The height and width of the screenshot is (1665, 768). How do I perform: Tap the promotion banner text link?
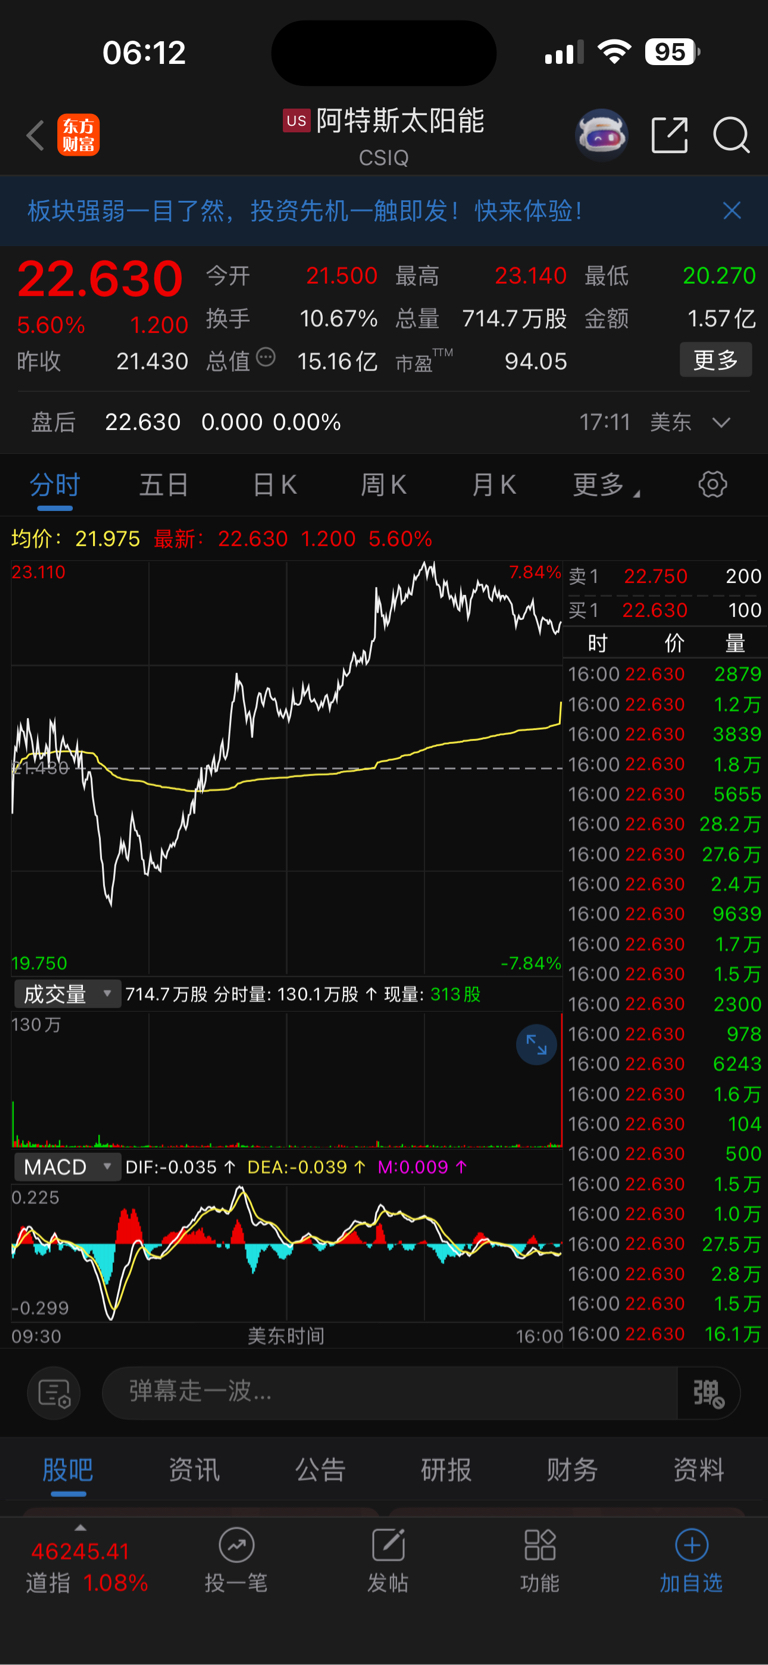tap(305, 210)
